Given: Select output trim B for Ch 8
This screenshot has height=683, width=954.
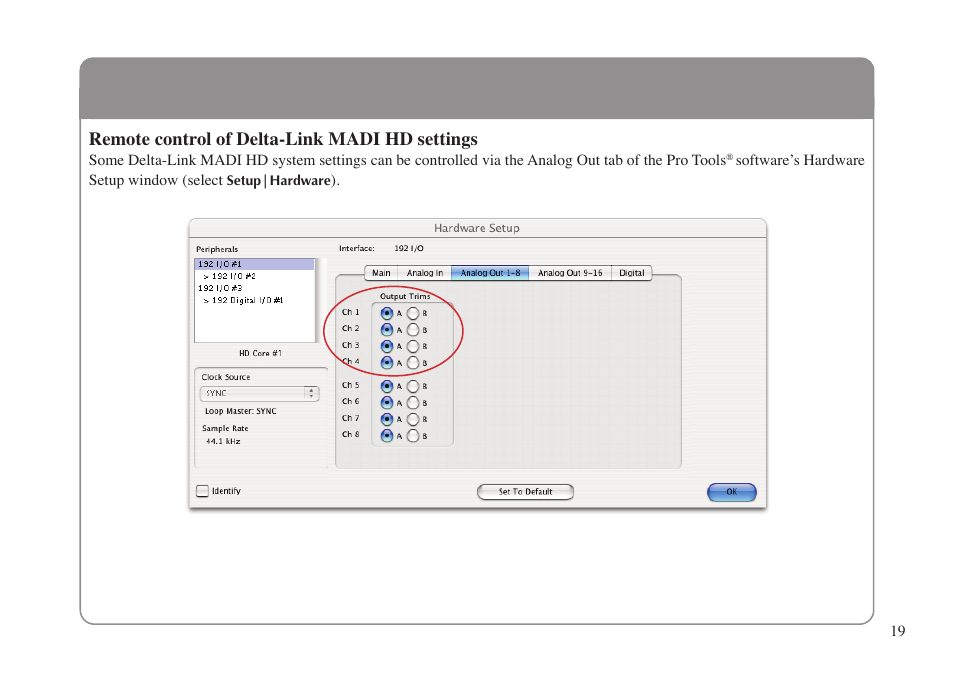Looking at the screenshot, I should 413,435.
